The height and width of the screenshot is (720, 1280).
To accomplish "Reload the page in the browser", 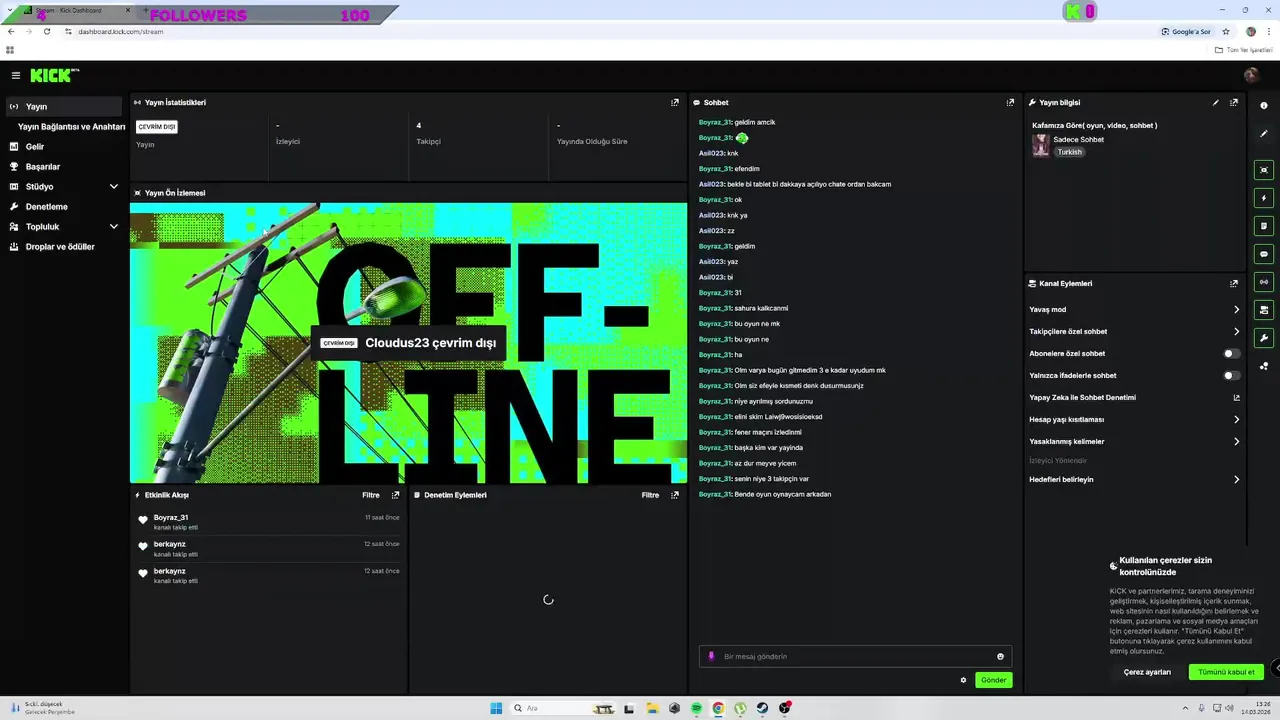I will [46, 31].
